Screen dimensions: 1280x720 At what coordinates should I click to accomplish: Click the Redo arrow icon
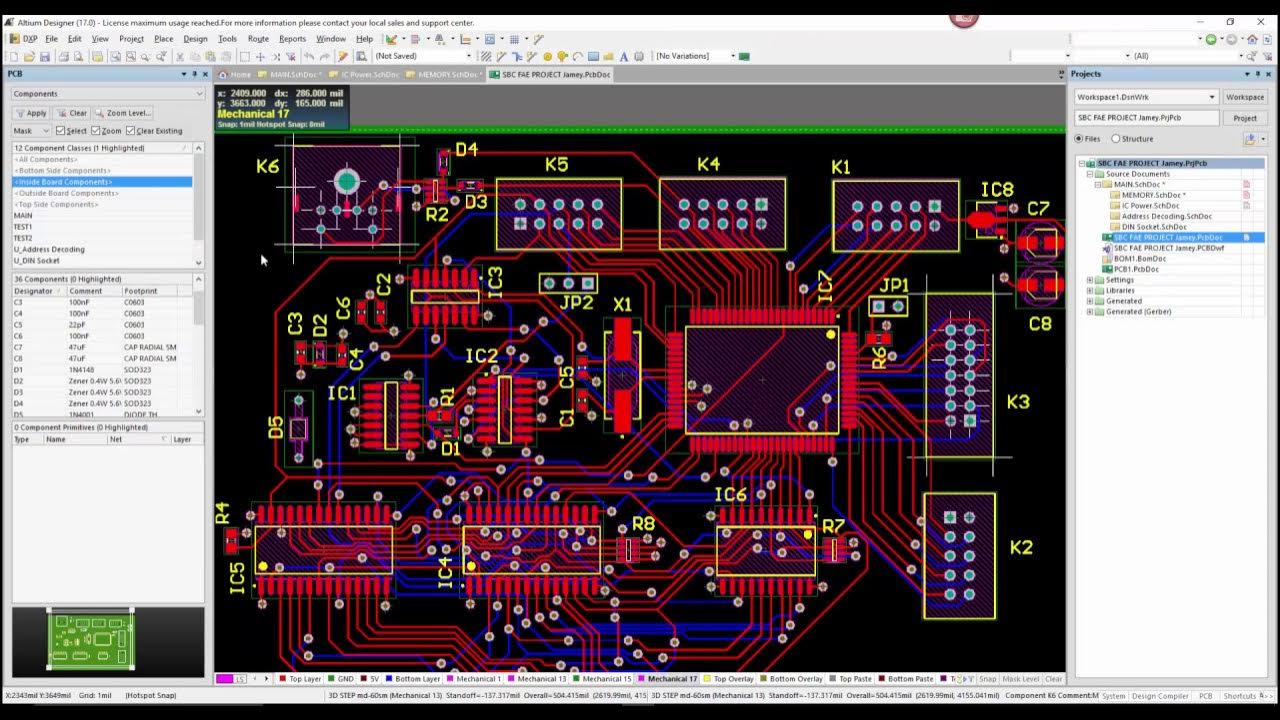tap(324, 56)
